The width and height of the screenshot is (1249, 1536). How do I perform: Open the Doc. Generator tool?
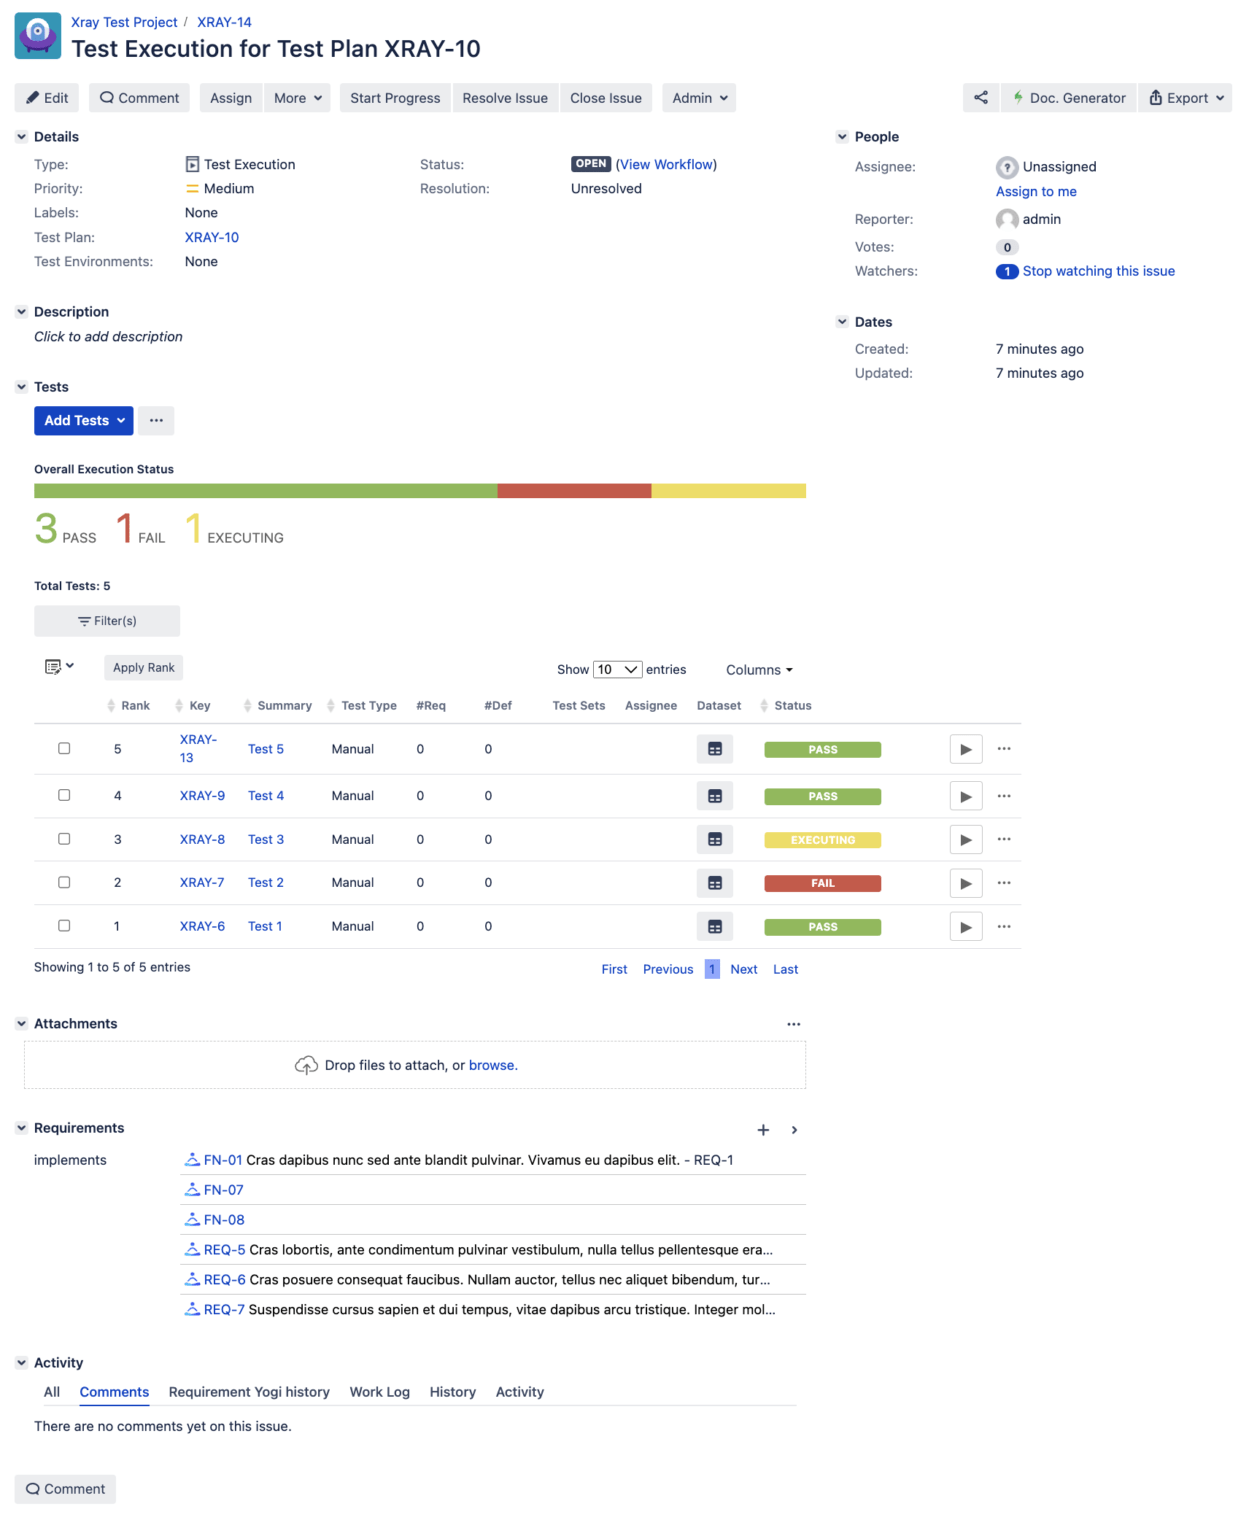1067,98
